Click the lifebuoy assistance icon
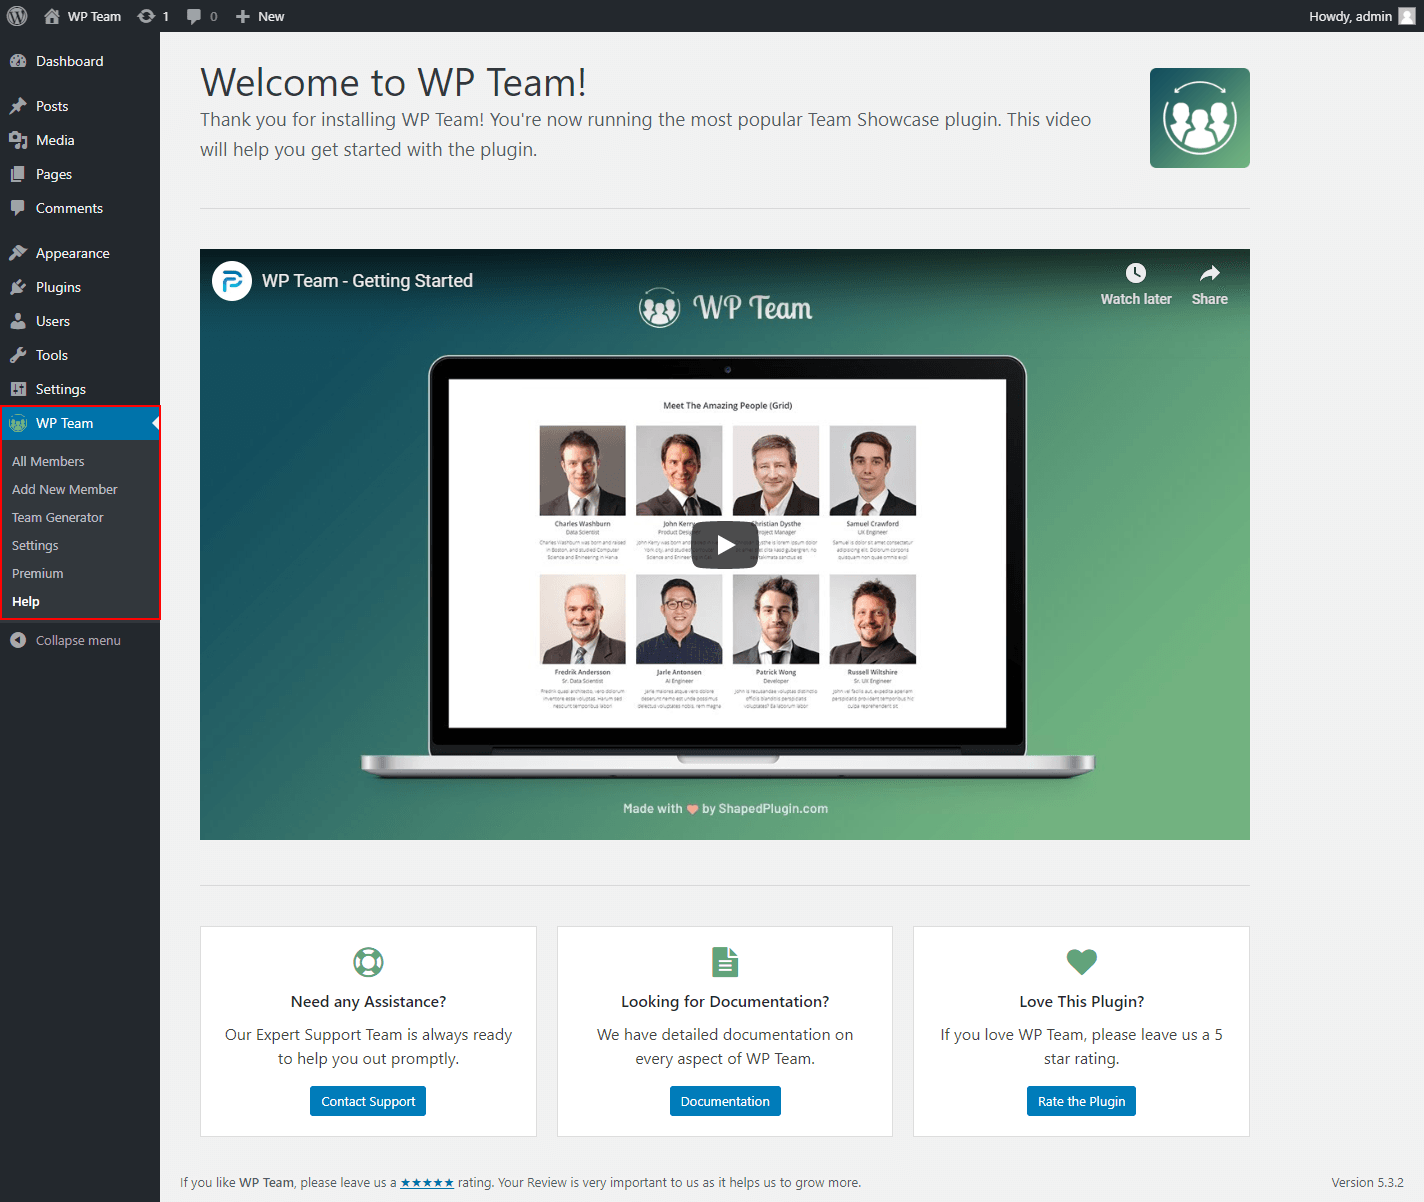 368,962
